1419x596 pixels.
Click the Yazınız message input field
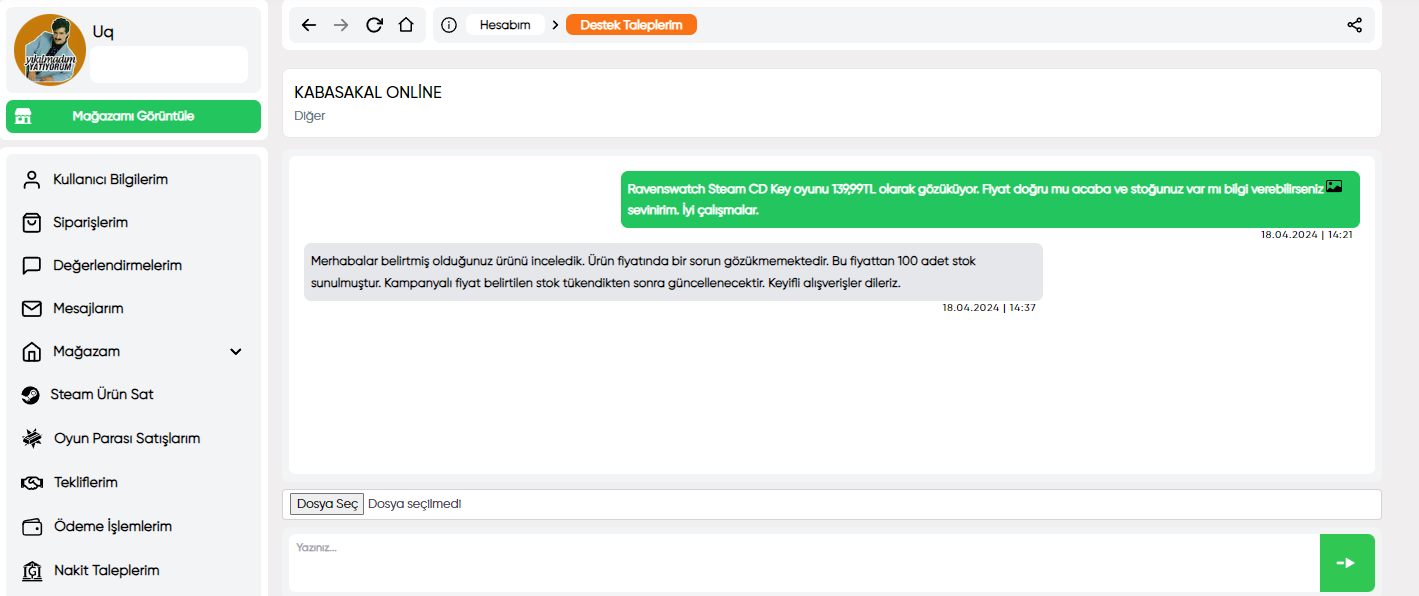click(804, 563)
